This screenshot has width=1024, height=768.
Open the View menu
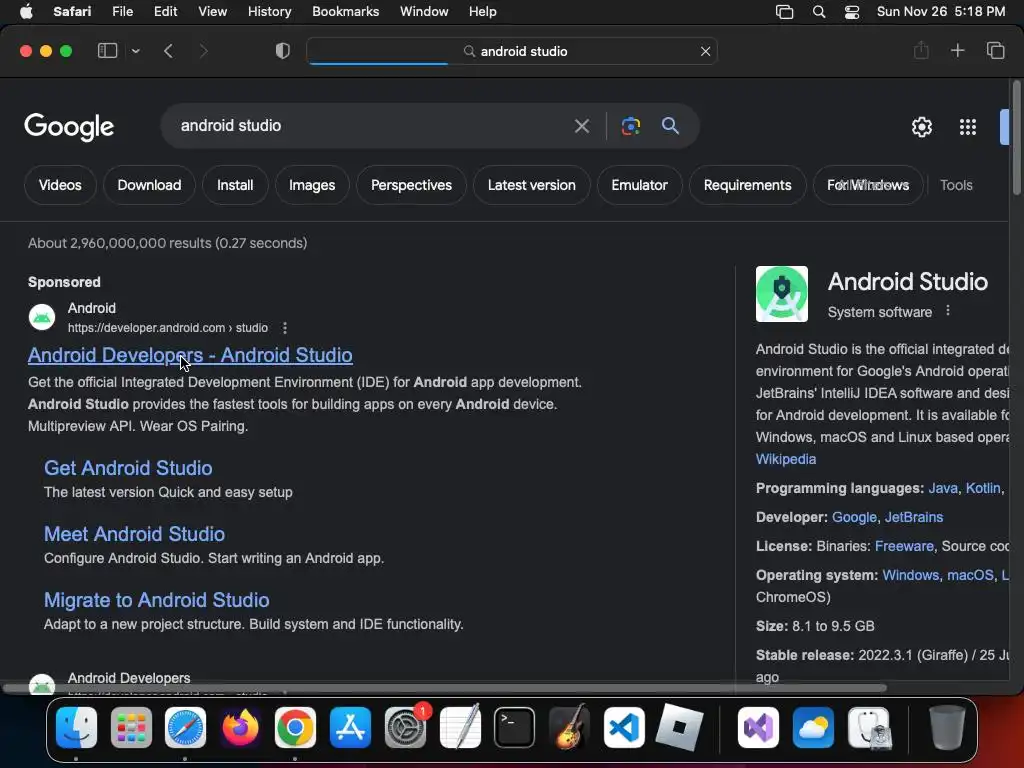(212, 12)
